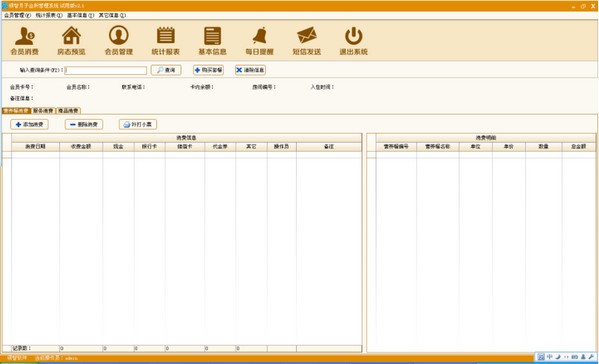This screenshot has height=364, width=599.
Task: Open 每日提醒 daily reminder bell icon
Action: point(259,41)
